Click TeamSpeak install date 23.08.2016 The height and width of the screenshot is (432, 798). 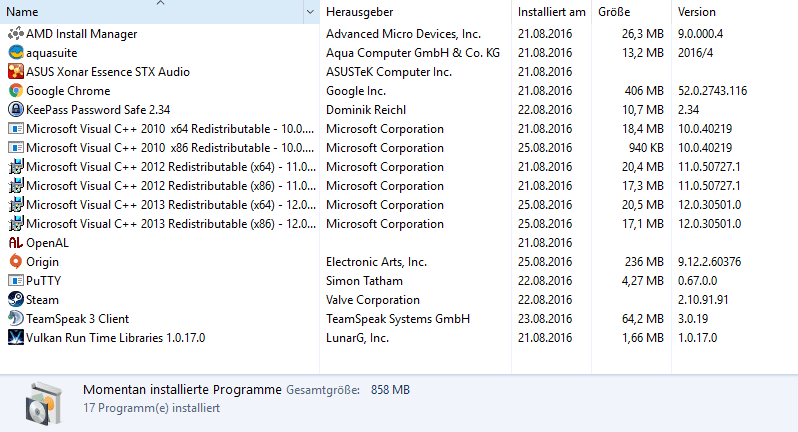(x=545, y=319)
